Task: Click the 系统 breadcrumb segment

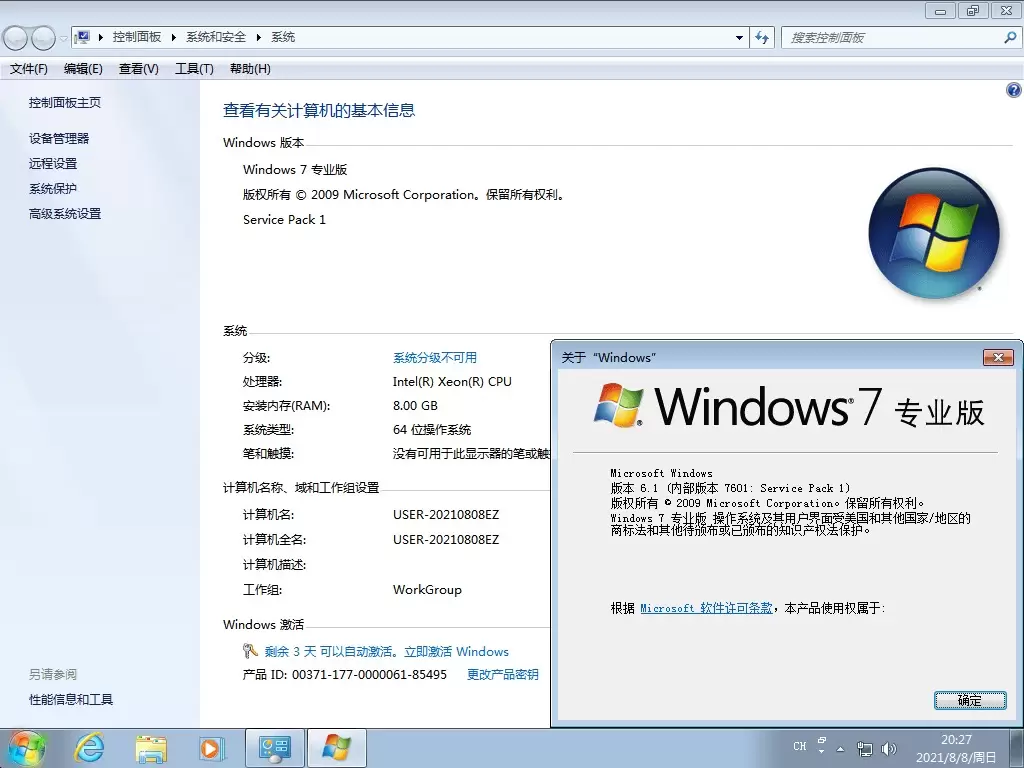Action: tap(283, 37)
